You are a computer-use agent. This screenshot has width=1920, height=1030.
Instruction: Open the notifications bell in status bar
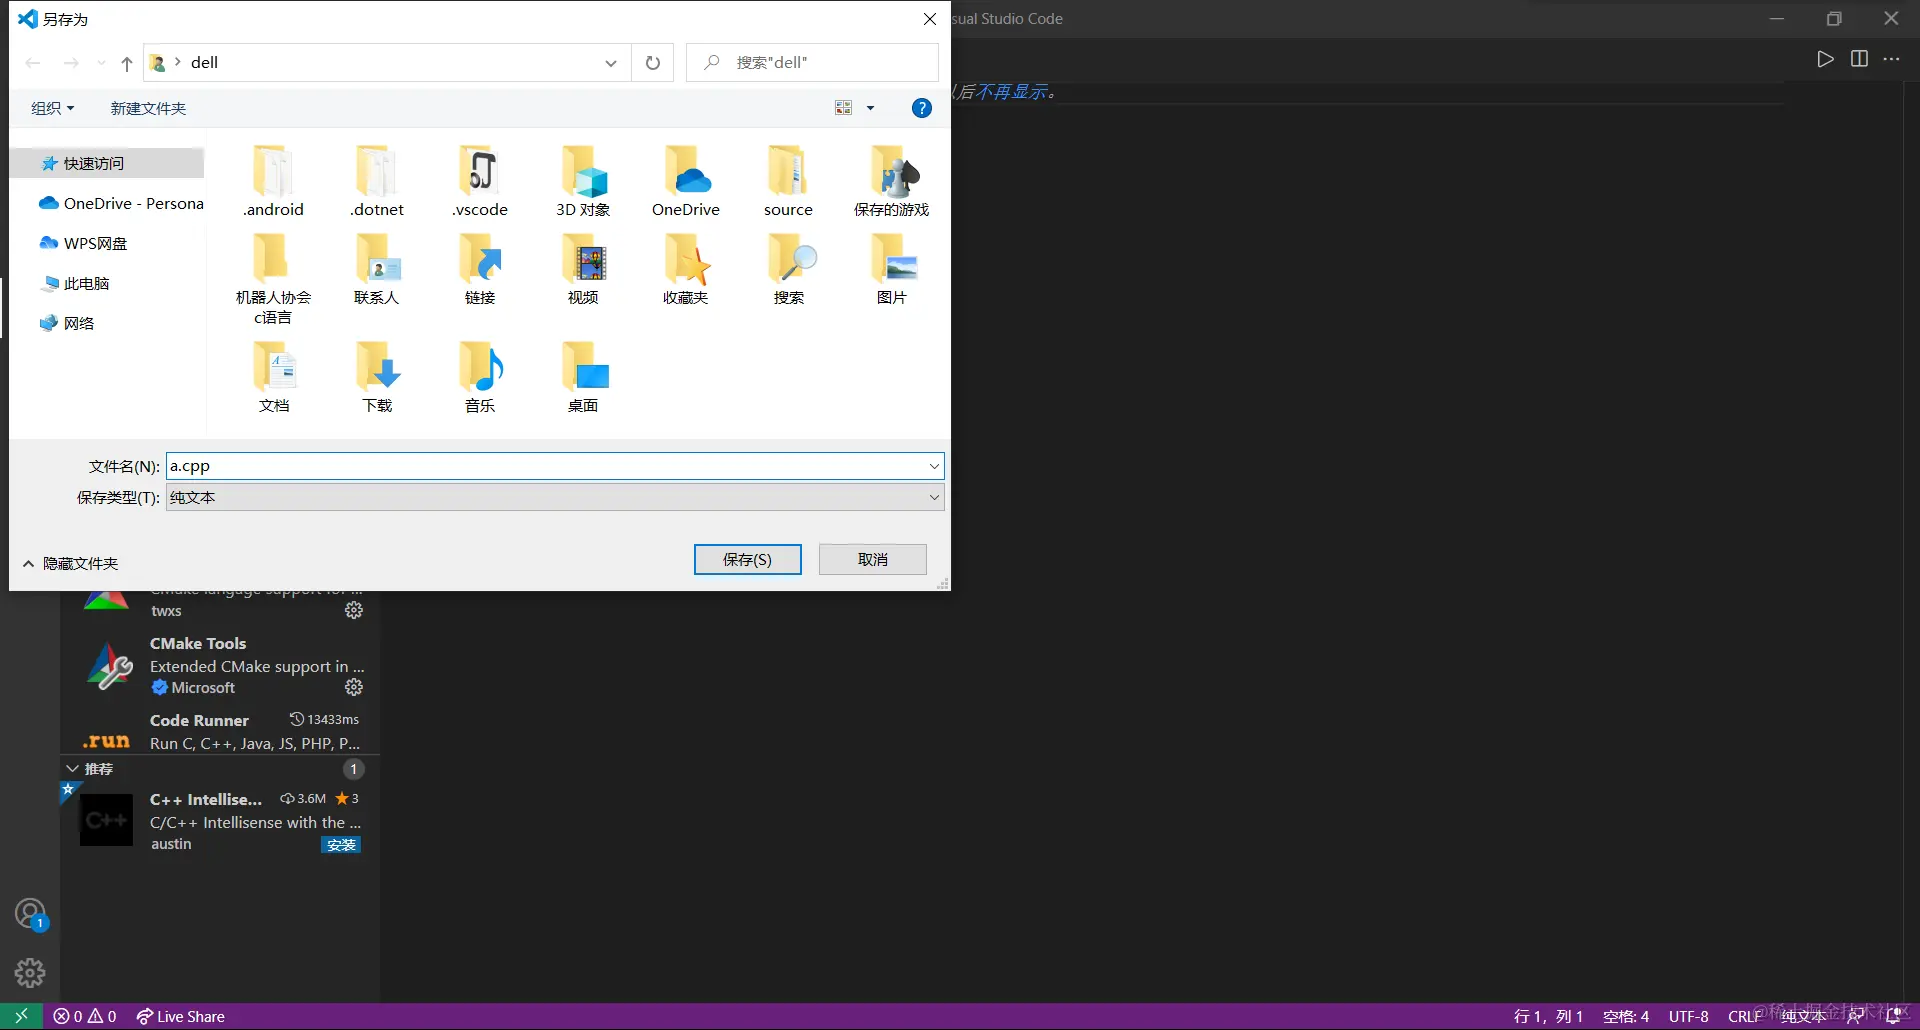pos(1893,1016)
